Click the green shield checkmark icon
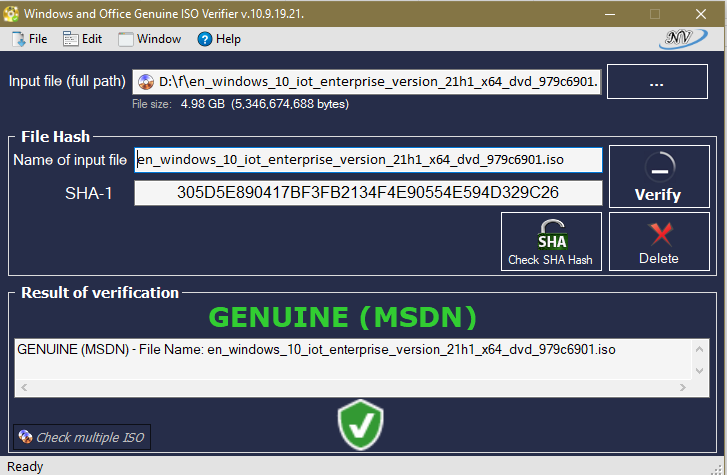The width and height of the screenshot is (727, 475). (x=361, y=425)
